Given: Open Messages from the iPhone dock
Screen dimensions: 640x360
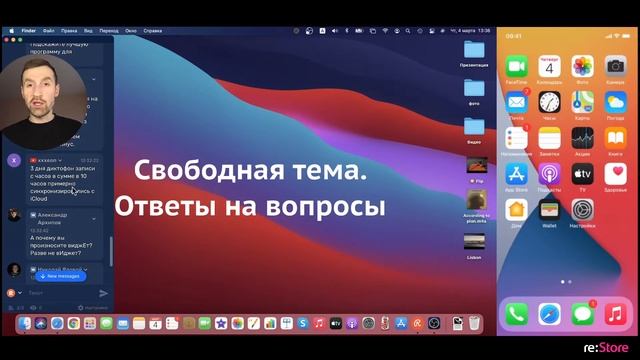Looking at the screenshot, I should [x=582, y=314].
